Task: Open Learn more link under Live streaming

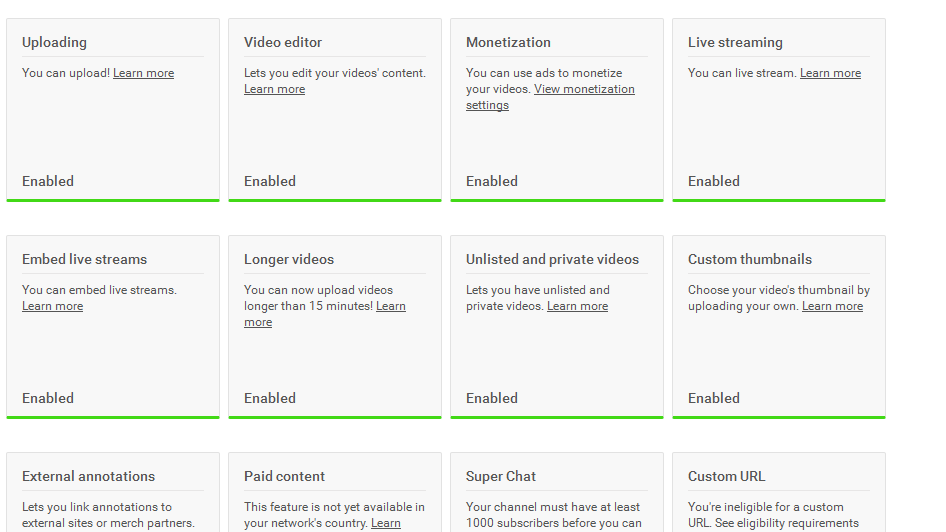Action: 830,73
